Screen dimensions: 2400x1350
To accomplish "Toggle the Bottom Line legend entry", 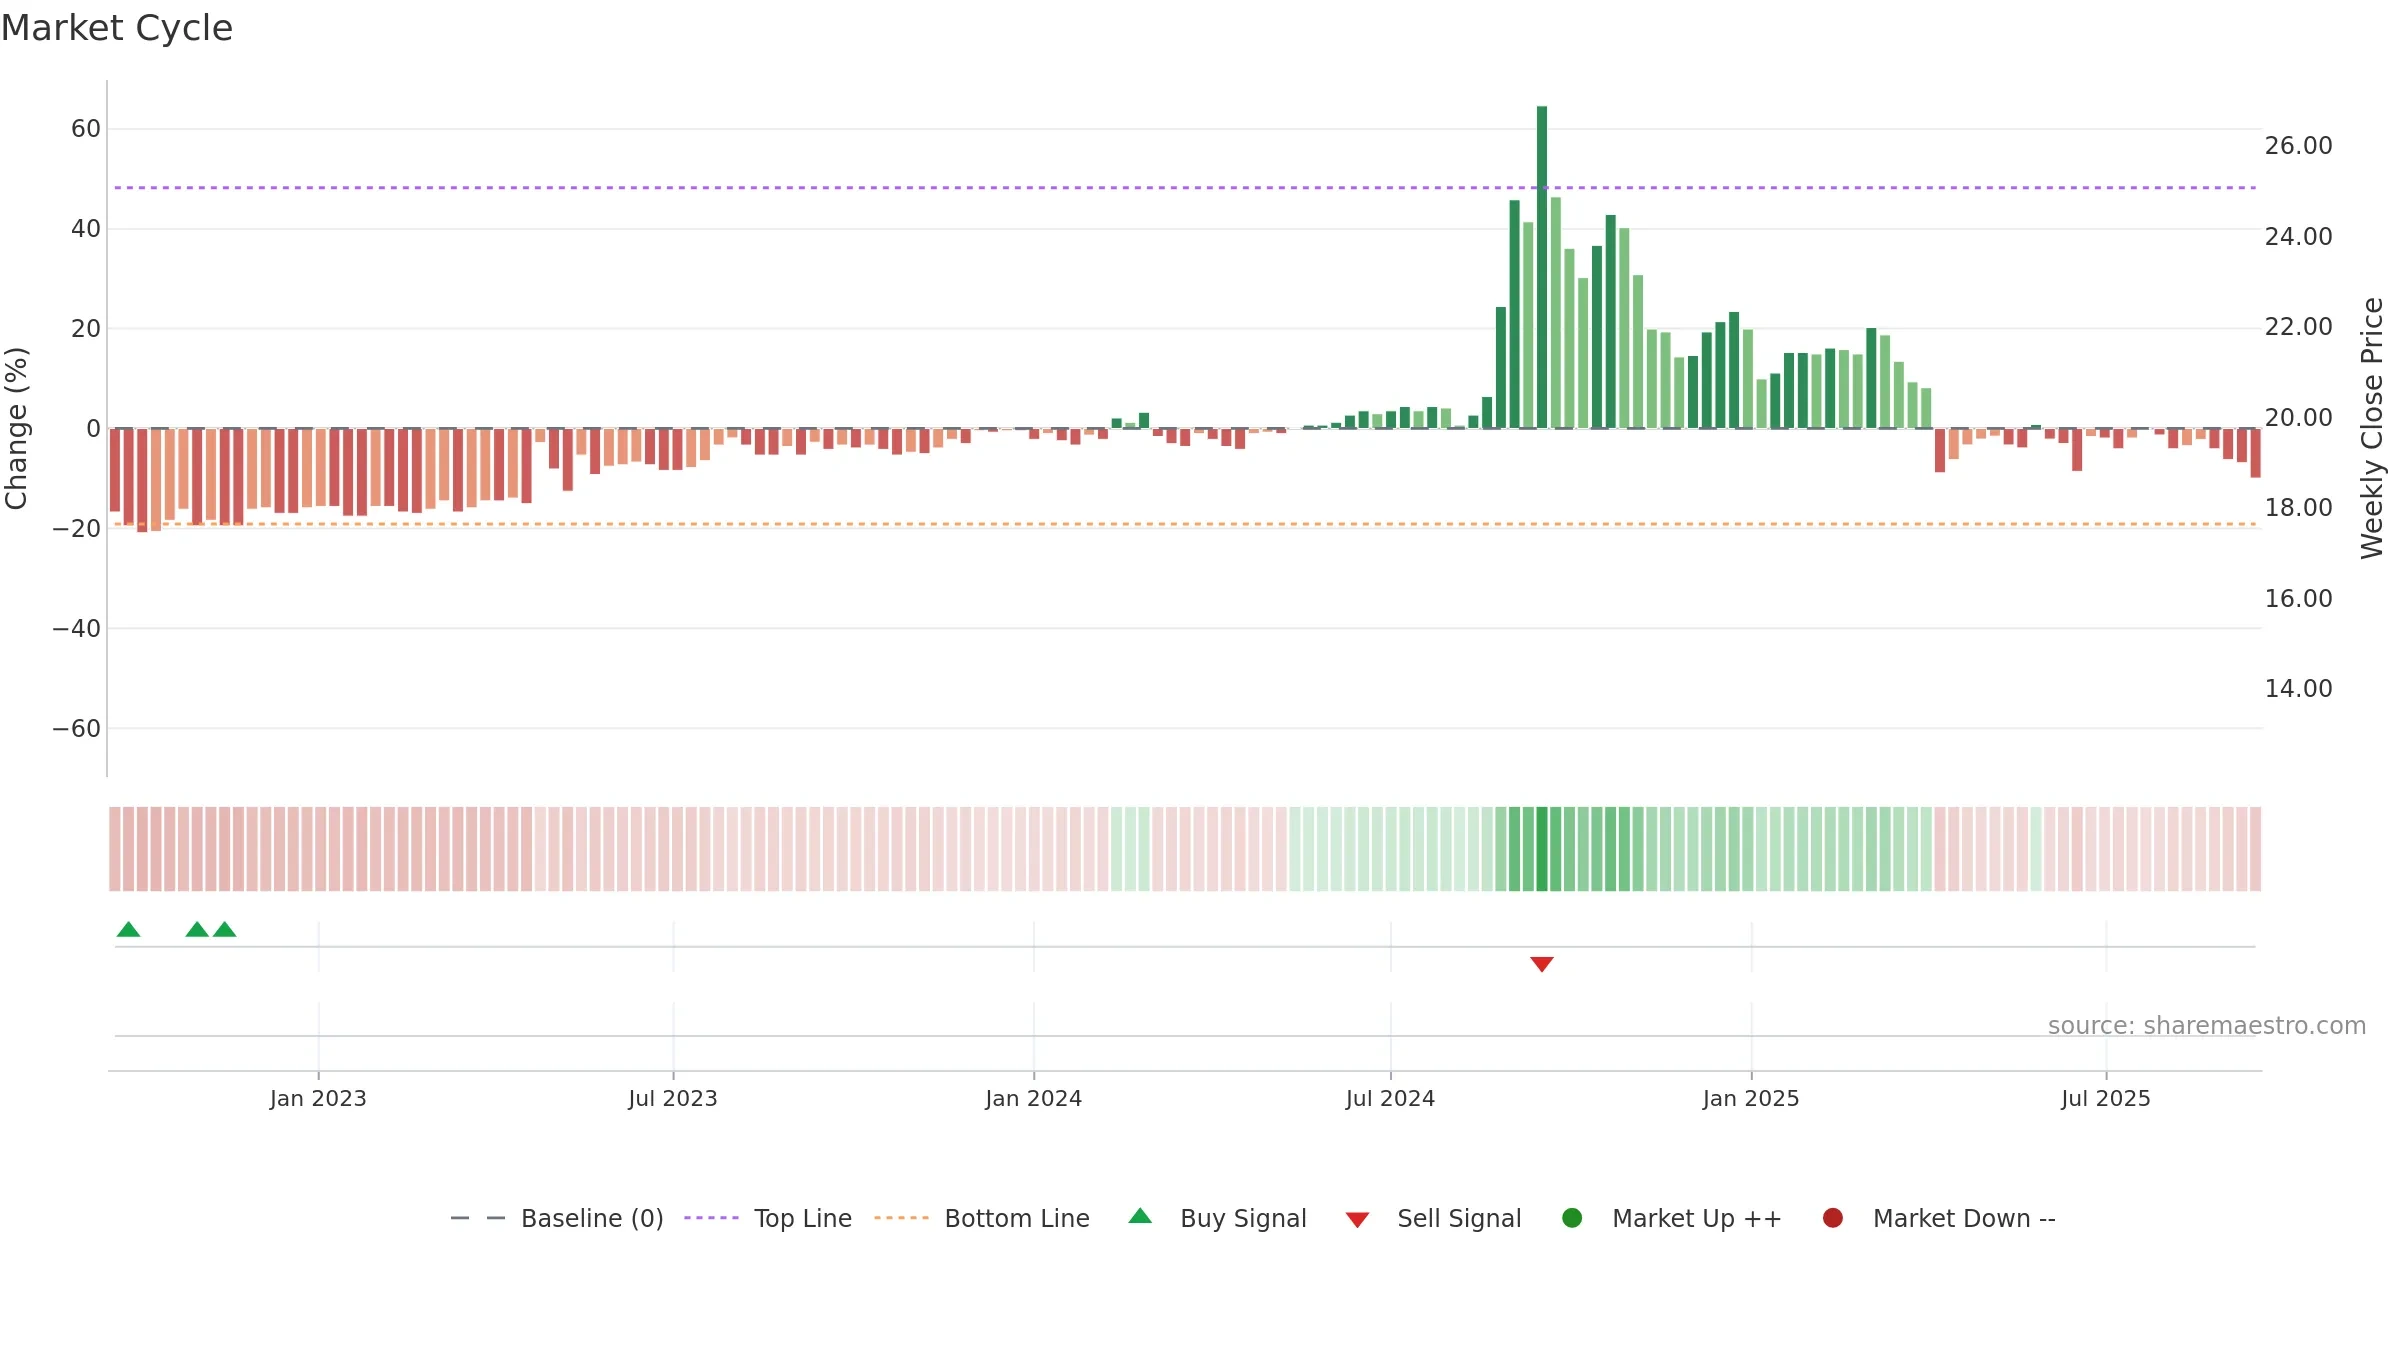I will pyautogui.click(x=982, y=1219).
